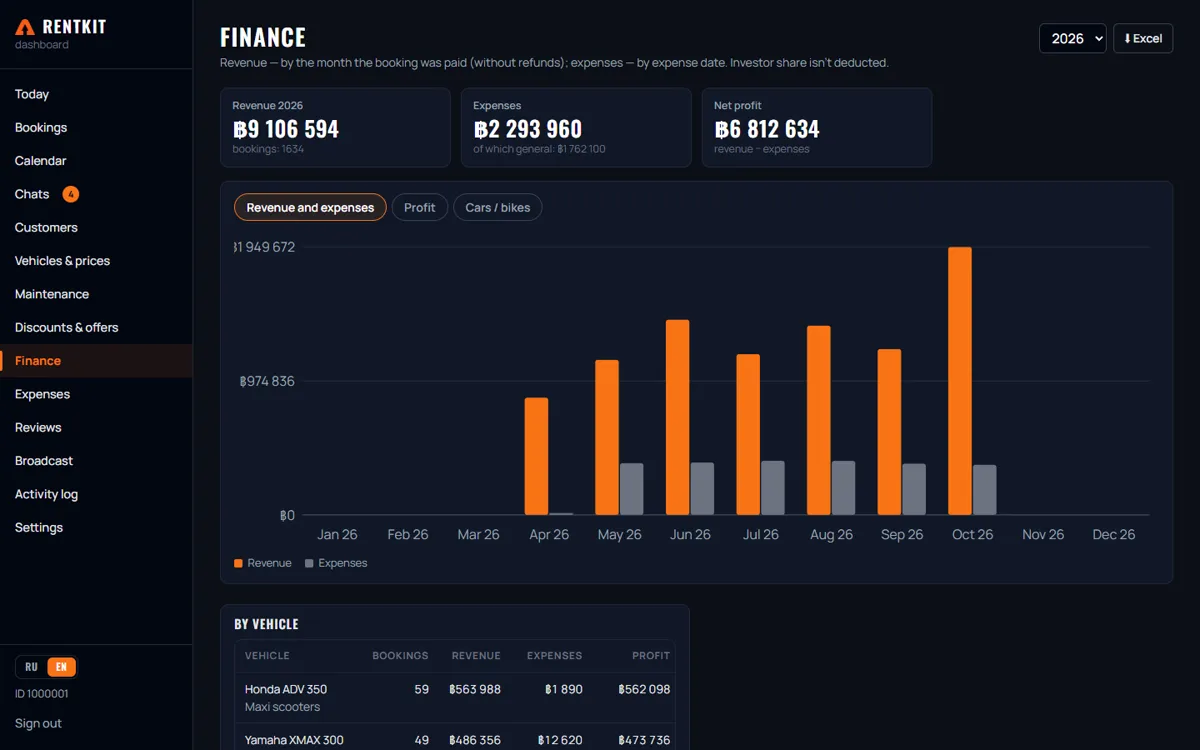Click the Oct 26 revenue bar
The image size is (1200, 750).
point(960,381)
